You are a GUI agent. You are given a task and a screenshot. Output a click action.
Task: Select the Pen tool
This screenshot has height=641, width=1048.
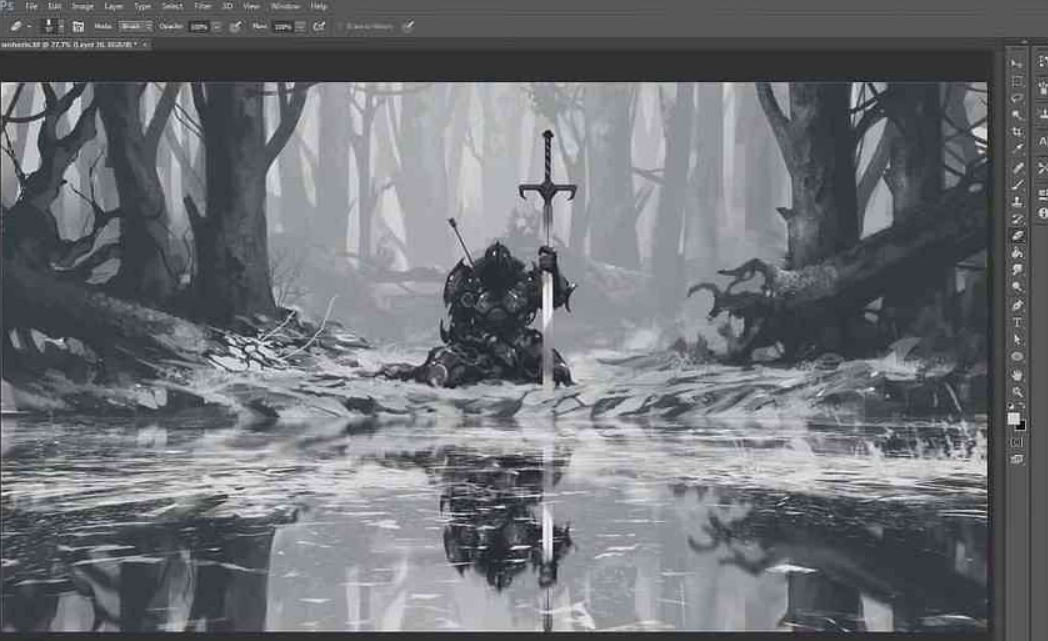point(1017,305)
